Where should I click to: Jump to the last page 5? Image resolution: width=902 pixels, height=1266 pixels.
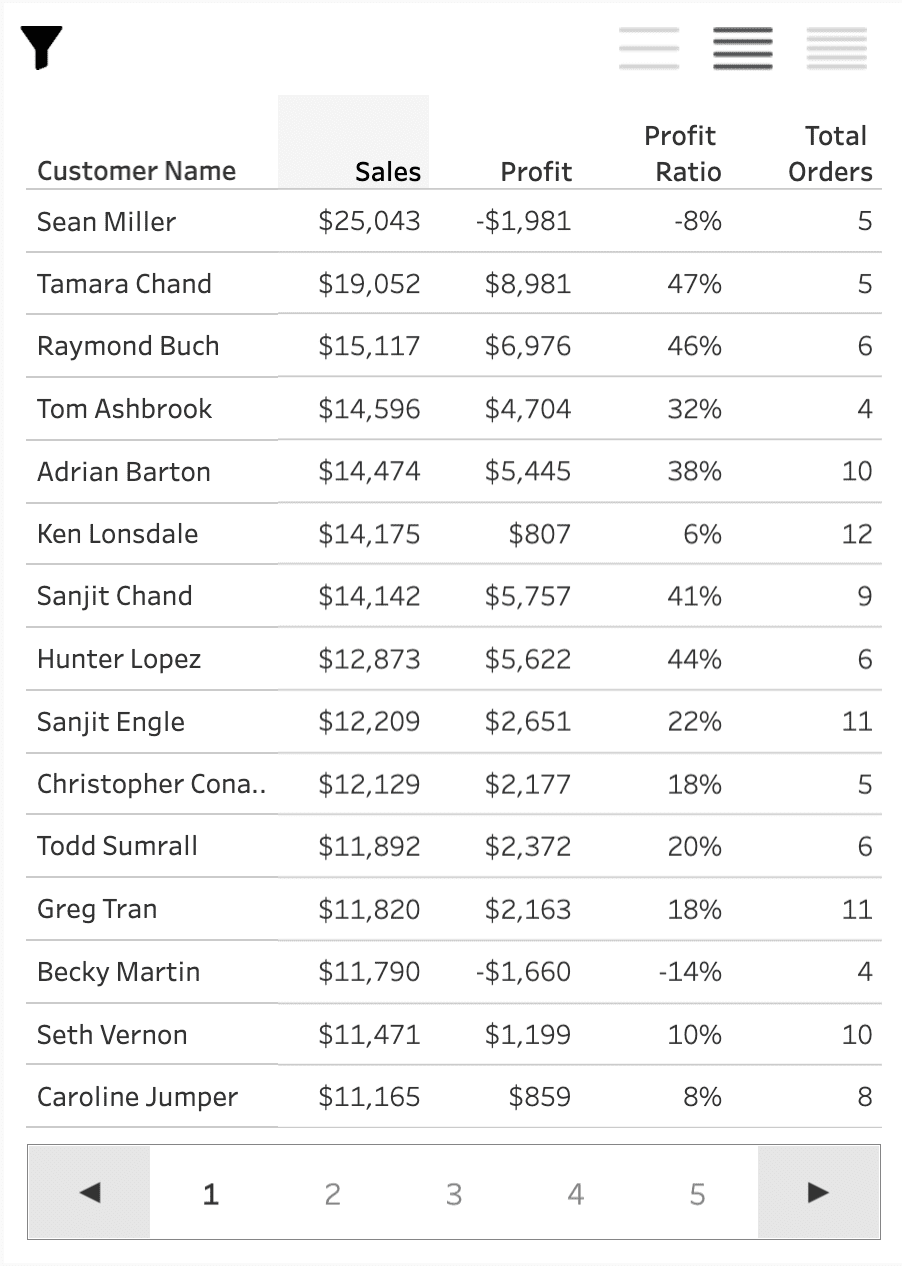pyautogui.click(x=697, y=1192)
